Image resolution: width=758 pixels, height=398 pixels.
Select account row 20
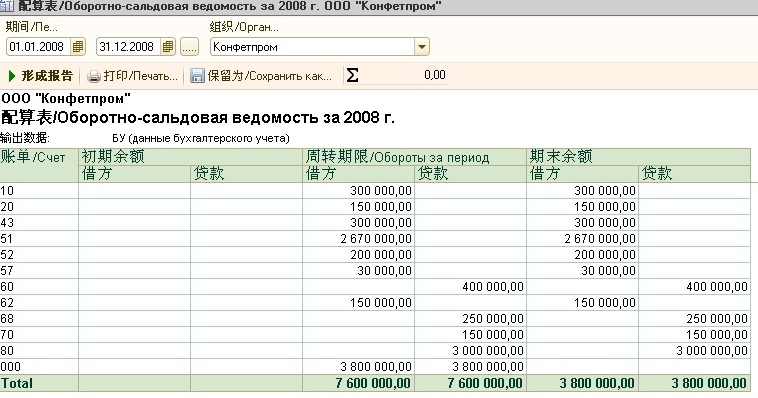pyautogui.click(x=375, y=206)
